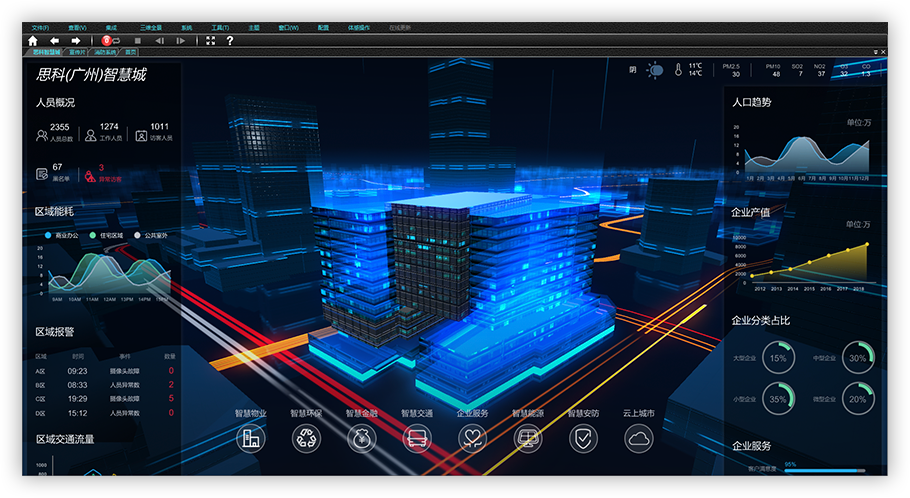The height and width of the screenshot is (498, 910).
Task: Click the blacklist 67 icon
Action: [42, 174]
